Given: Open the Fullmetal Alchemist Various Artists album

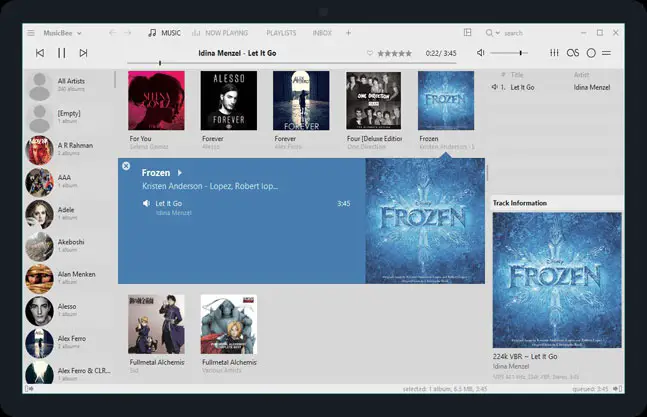Looking at the screenshot, I should click(x=229, y=325).
